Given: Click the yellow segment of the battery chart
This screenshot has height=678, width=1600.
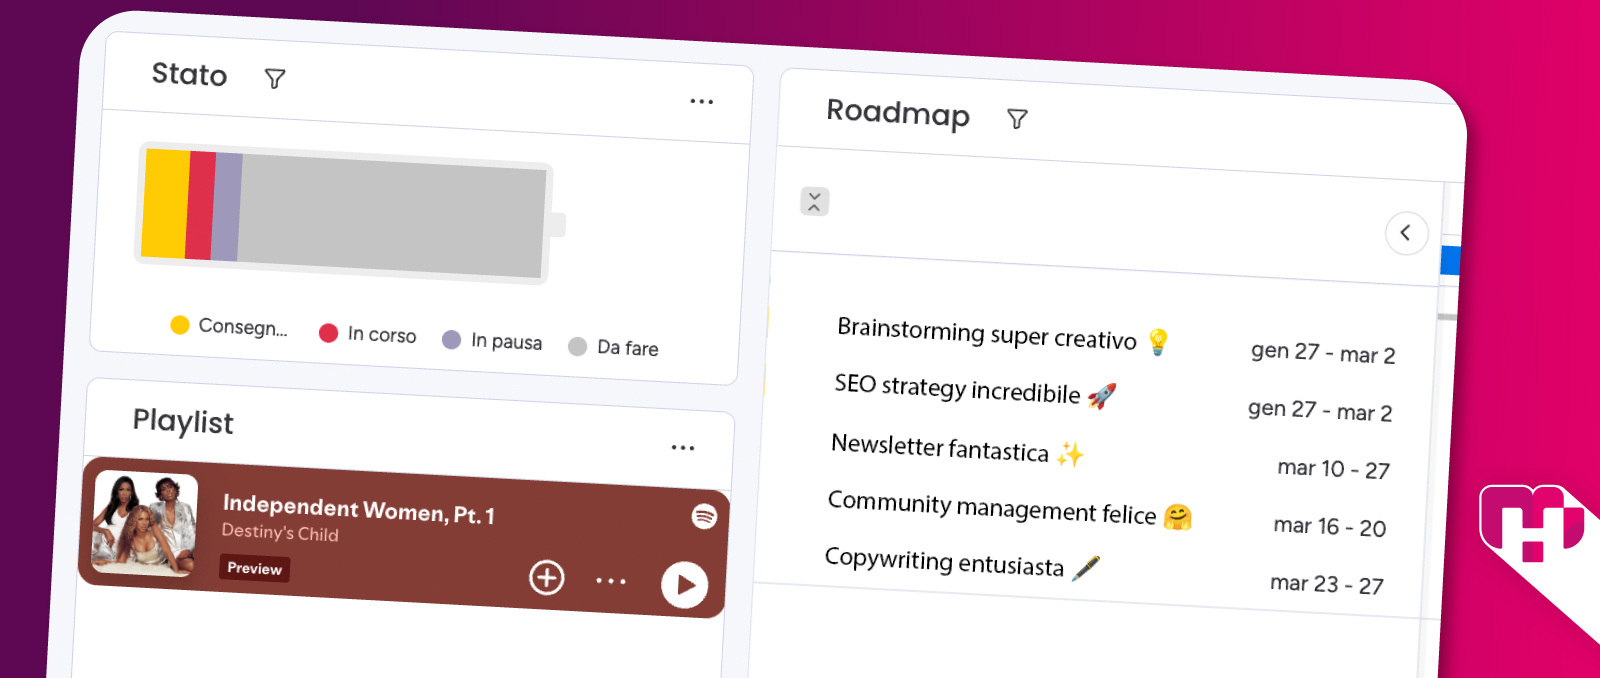Looking at the screenshot, I should [165, 203].
